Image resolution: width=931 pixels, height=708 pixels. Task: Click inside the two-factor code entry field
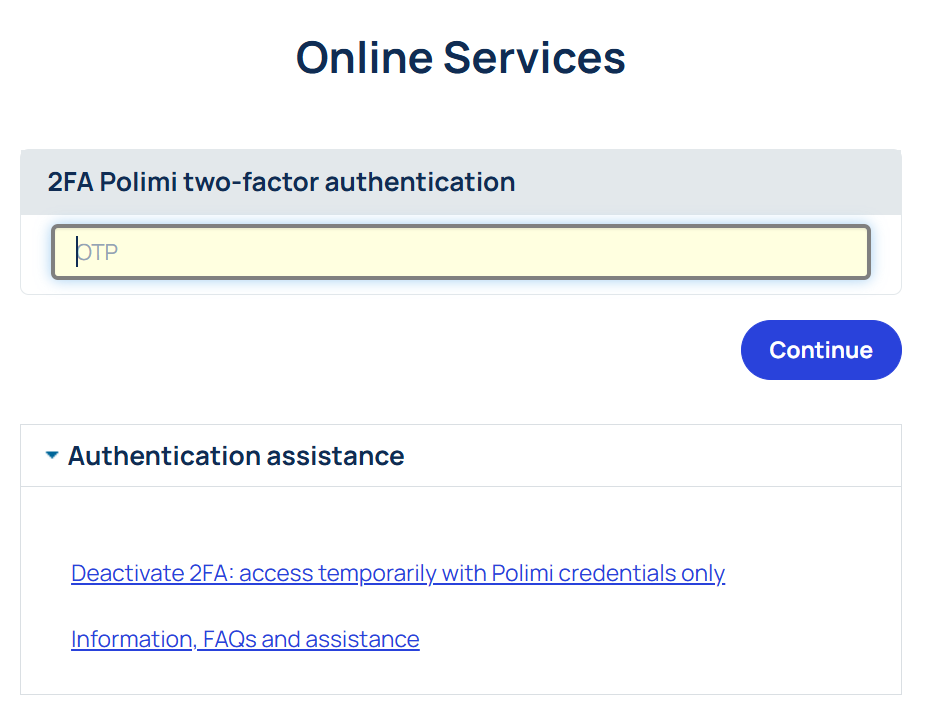tap(461, 252)
